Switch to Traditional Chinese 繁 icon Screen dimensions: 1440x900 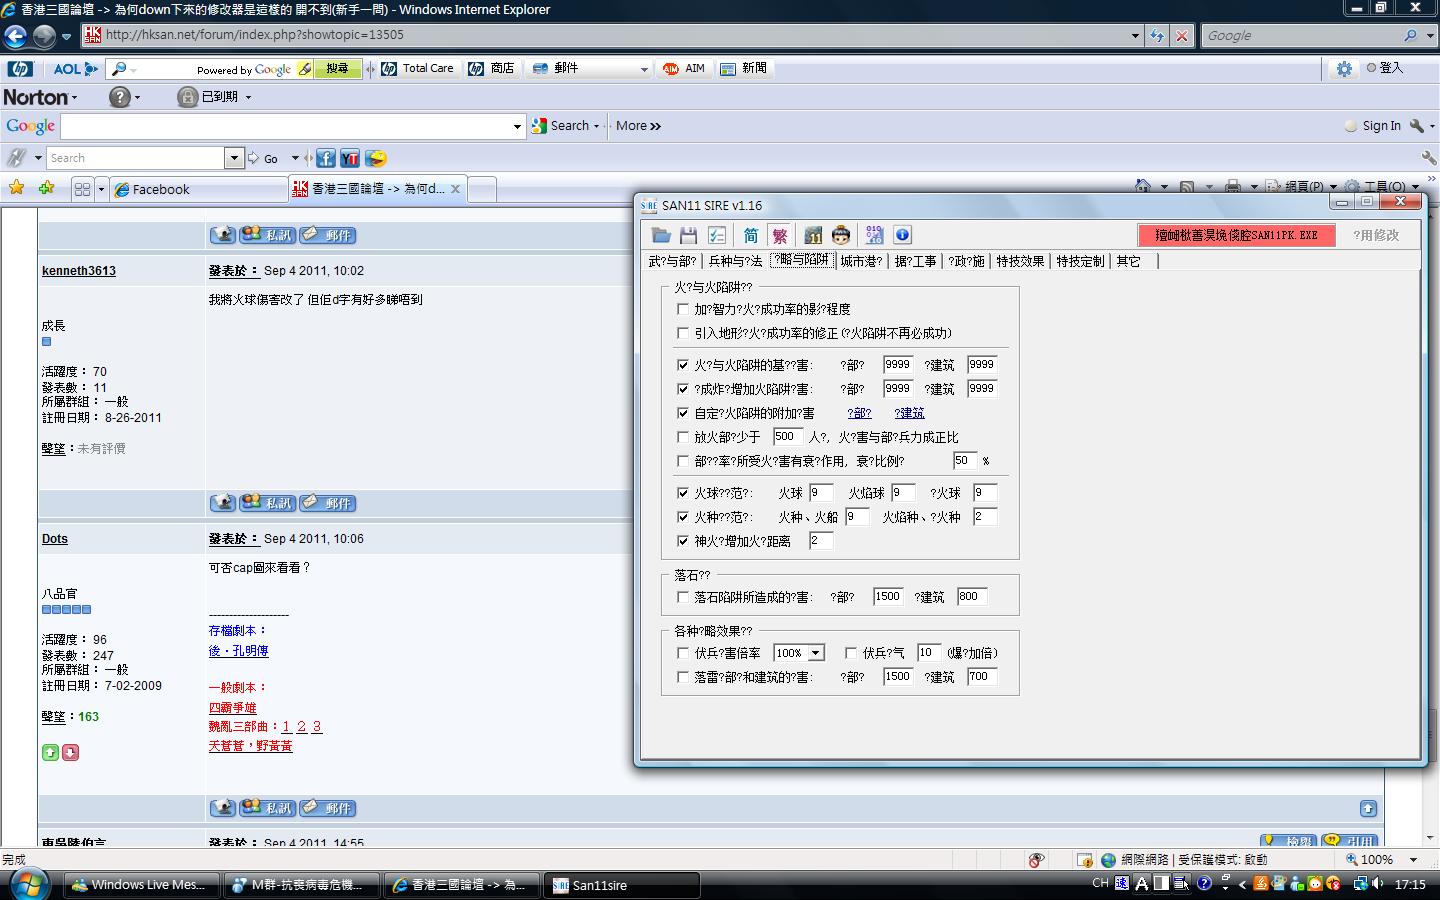coord(780,235)
